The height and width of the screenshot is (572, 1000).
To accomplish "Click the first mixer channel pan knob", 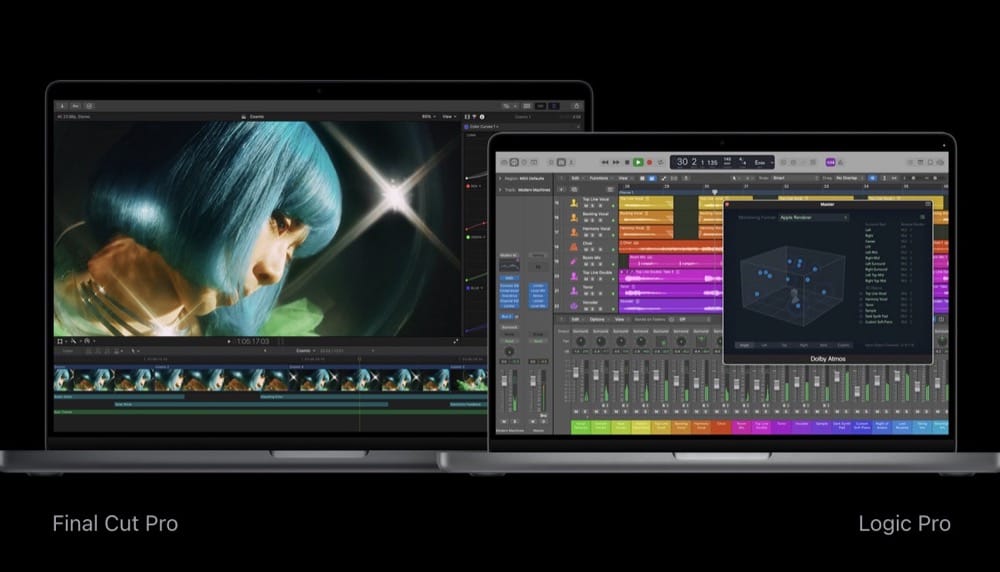I will [x=580, y=342].
